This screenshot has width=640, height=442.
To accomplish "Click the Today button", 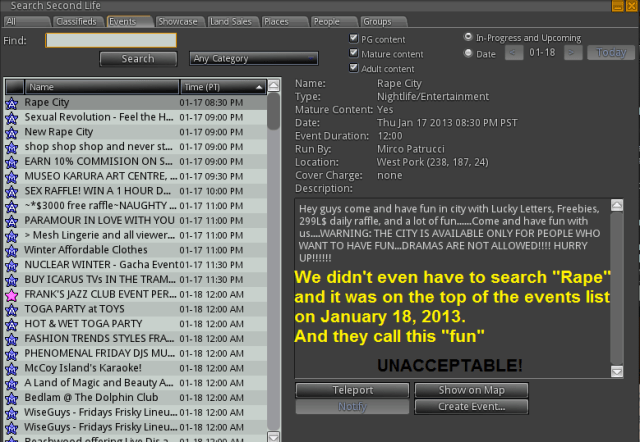I will pyautogui.click(x=611, y=53).
